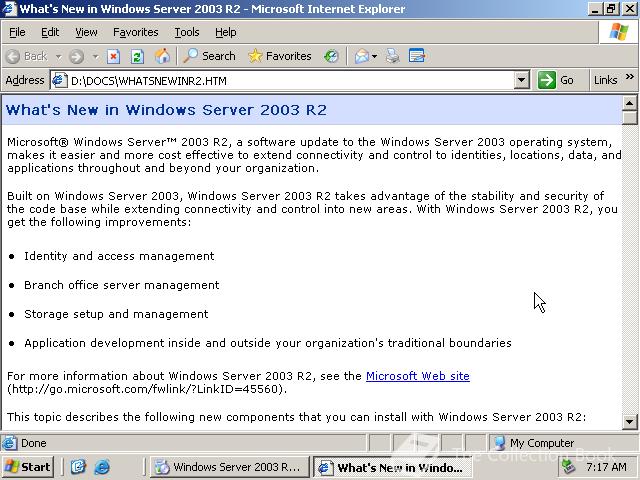Click the go.microsoft.com fwlink URL text
Viewport: 640px width, 480px height.
click(147, 389)
